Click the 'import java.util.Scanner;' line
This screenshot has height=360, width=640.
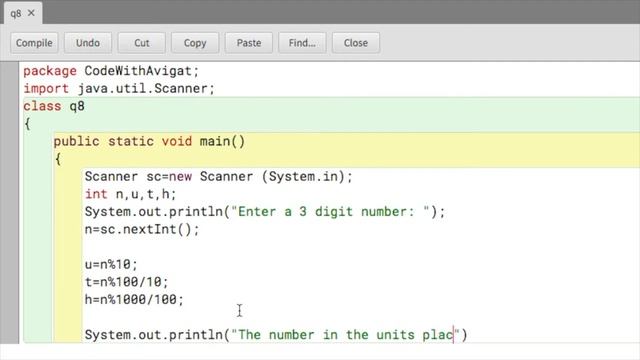(x=119, y=89)
